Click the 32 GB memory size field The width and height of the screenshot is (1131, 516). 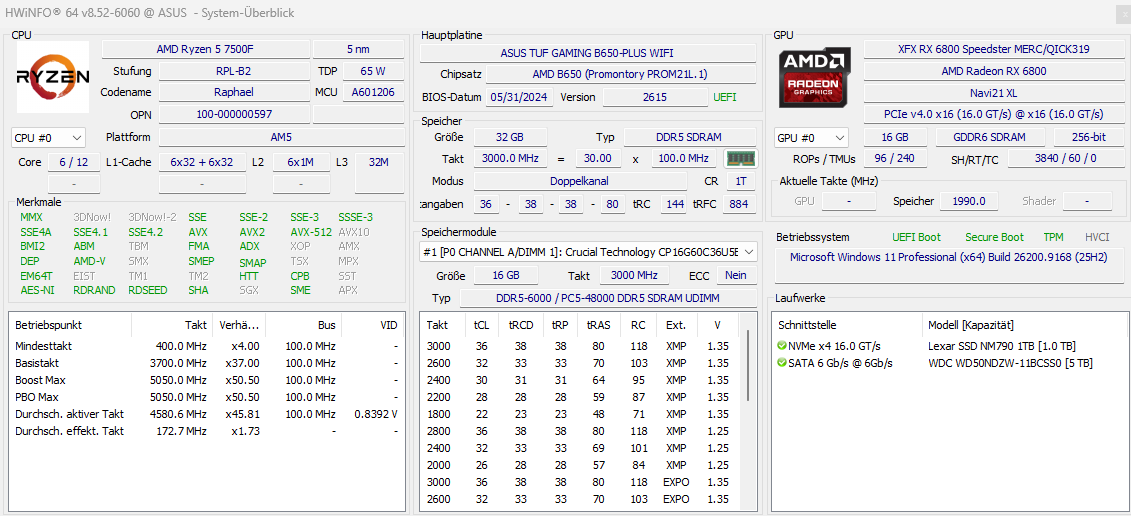509,137
